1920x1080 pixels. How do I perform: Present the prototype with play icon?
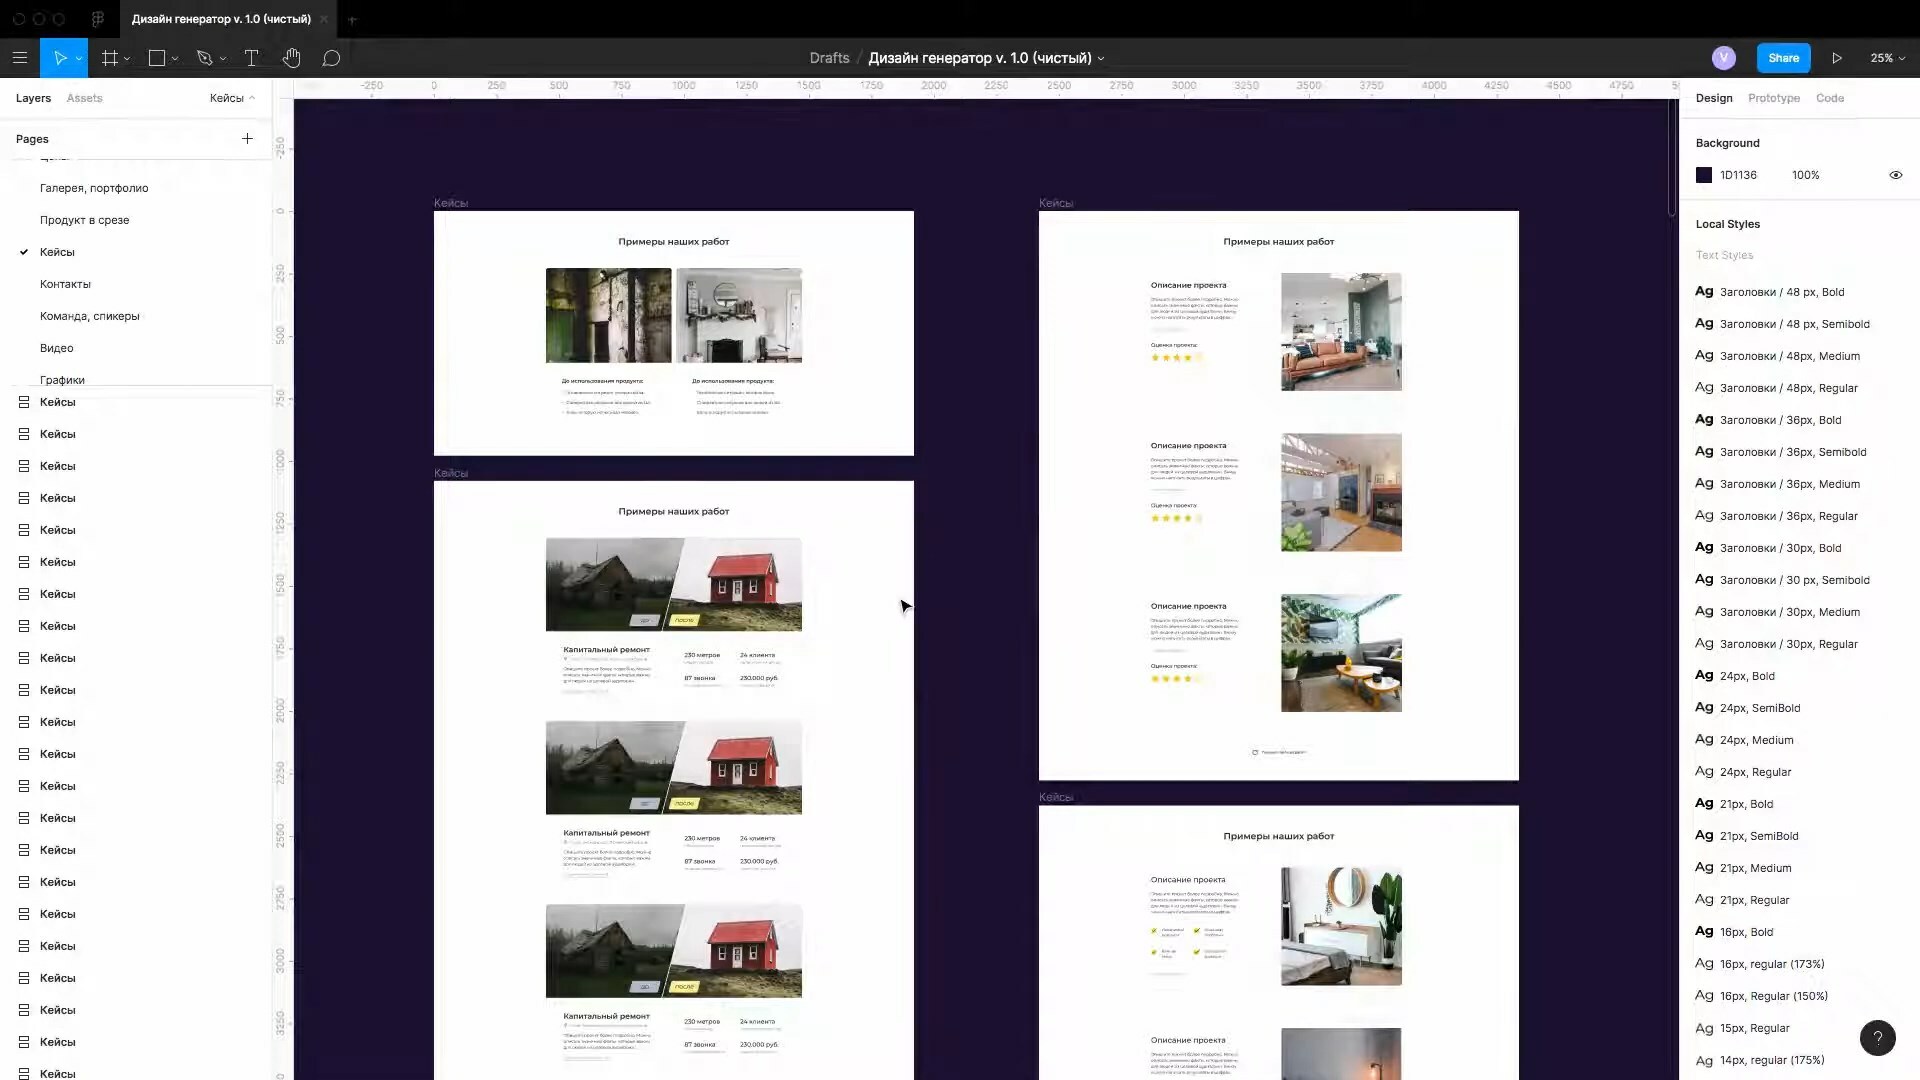tap(1837, 58)
